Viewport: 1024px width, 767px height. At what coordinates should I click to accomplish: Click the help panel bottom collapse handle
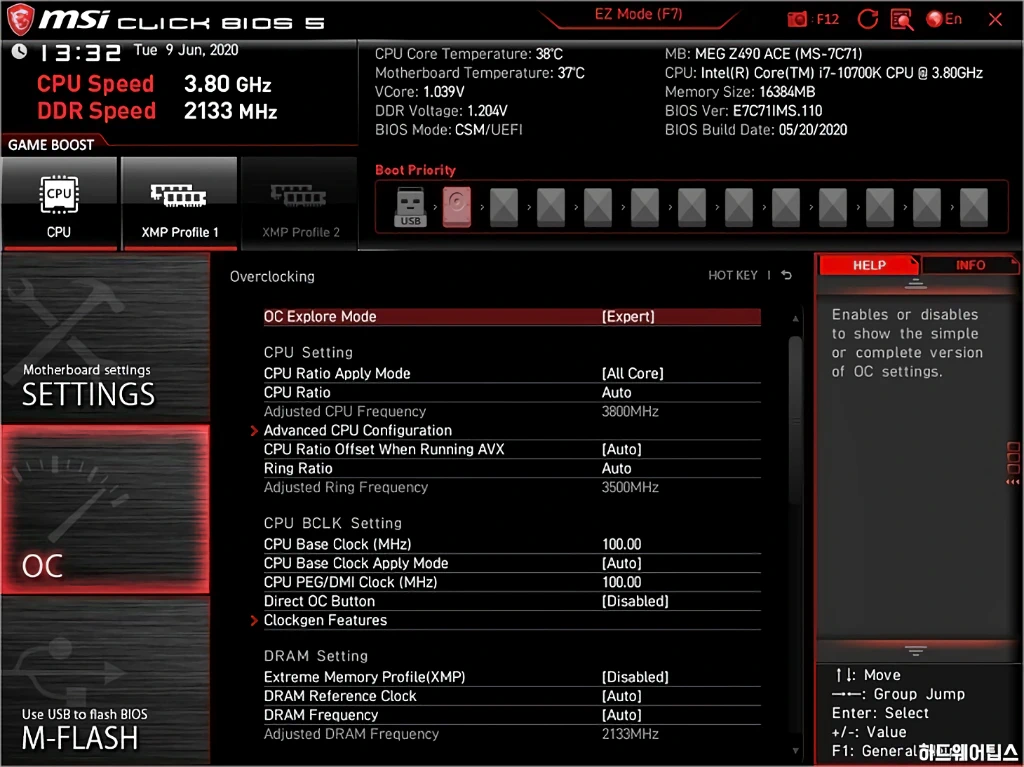click(x=916, y=651)
